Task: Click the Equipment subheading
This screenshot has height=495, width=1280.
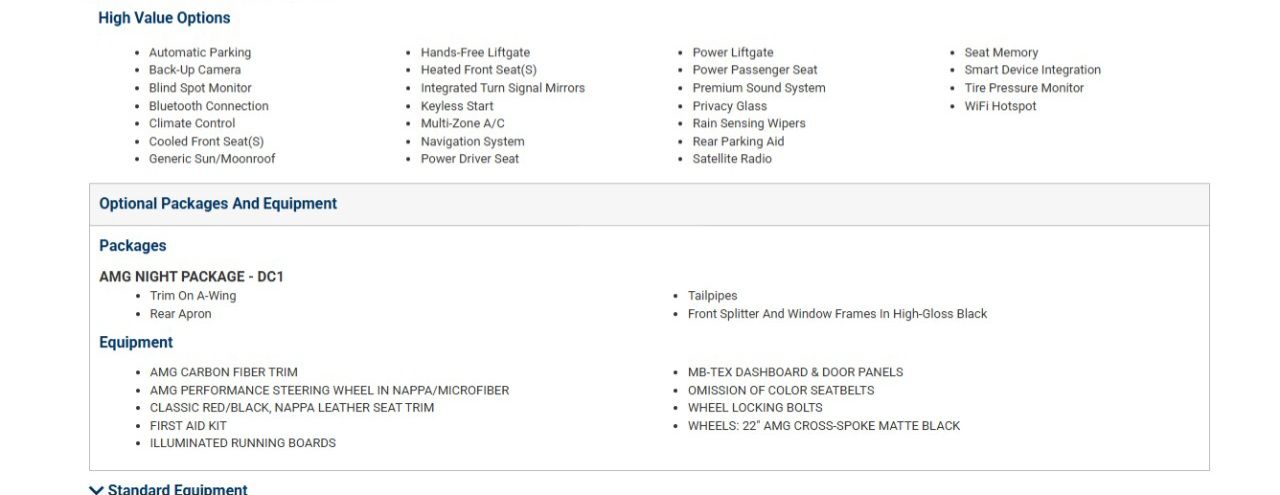Action: pos(136,343)
